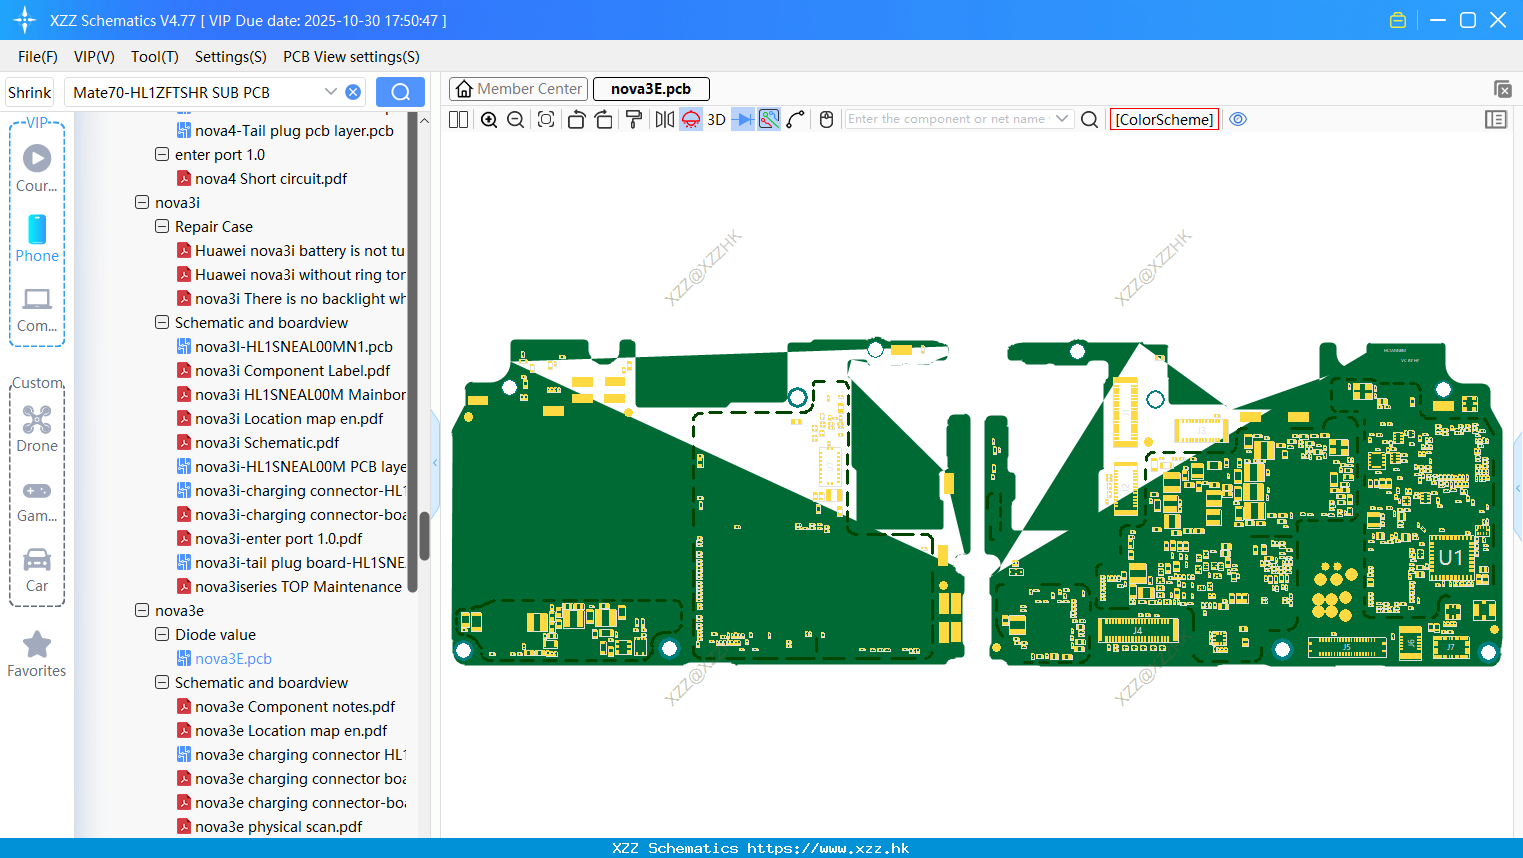Viewport: 1523px width, 858px height.
Task: Click the mouse mode icon
Action: point(826,119)
